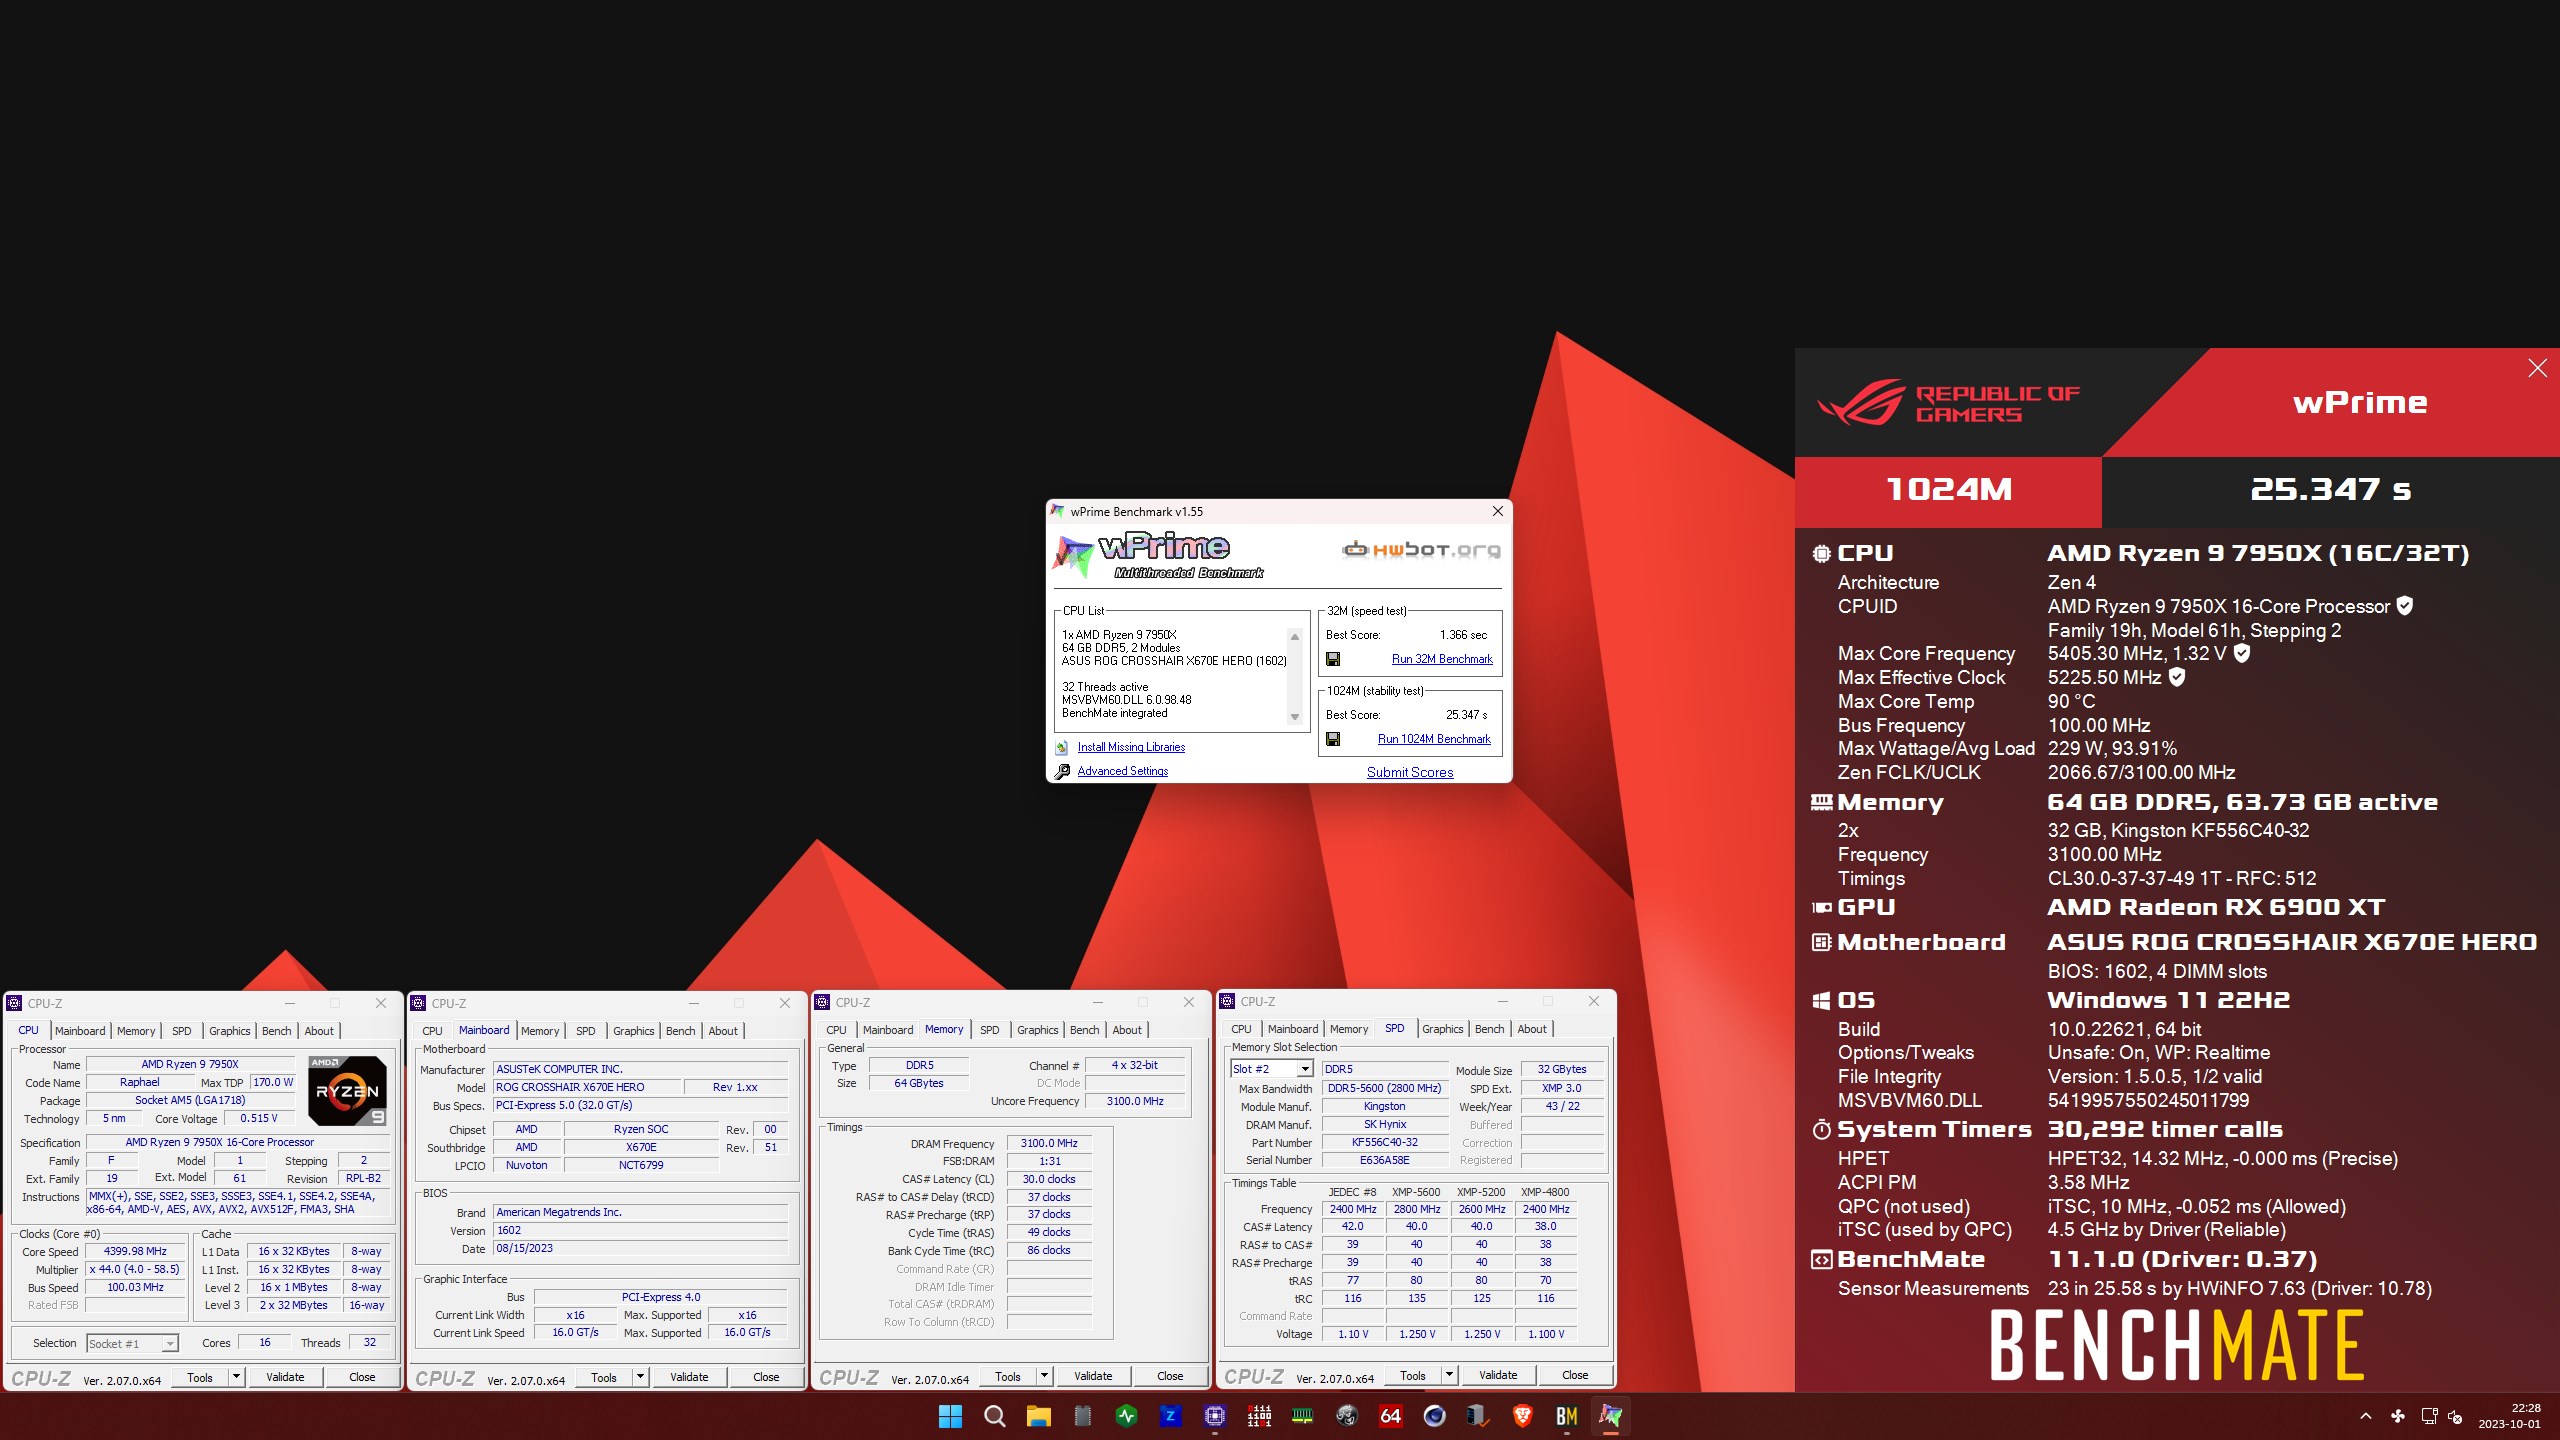Open the Windows Start menu

pos(950,1416)
